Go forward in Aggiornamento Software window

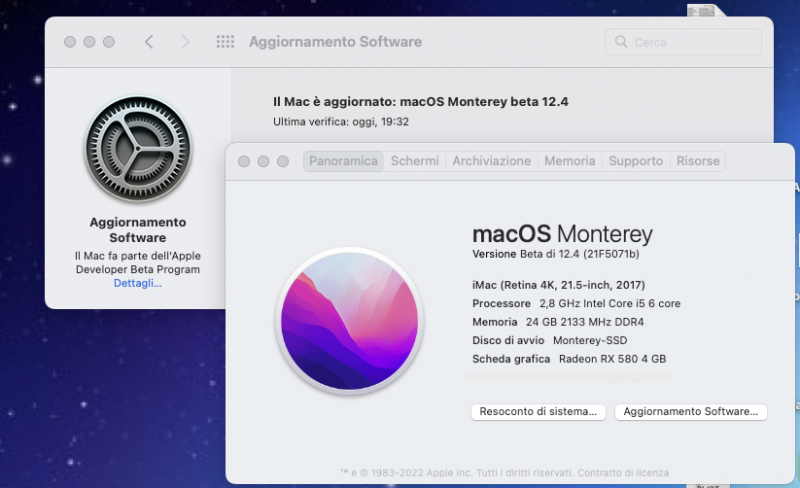185,42
